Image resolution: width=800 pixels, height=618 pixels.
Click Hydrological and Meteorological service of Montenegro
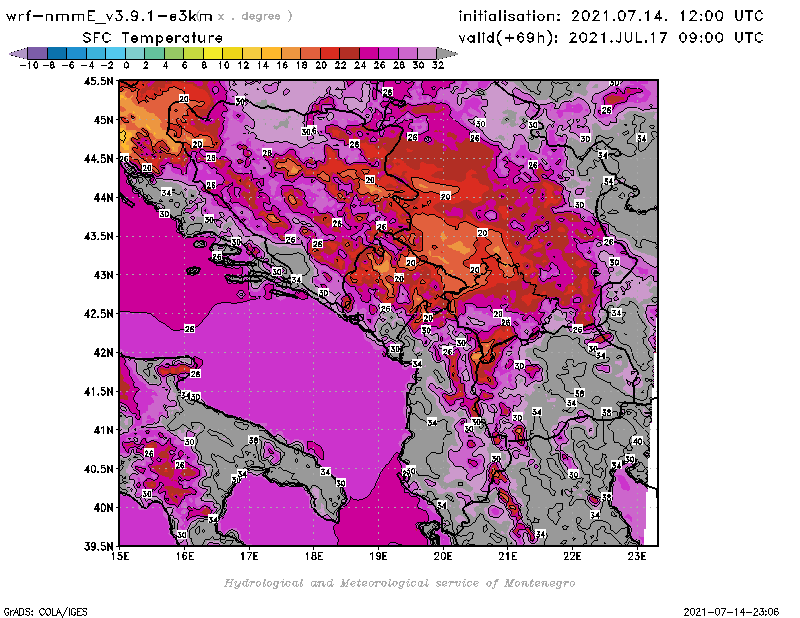click(x=399, y=583)
